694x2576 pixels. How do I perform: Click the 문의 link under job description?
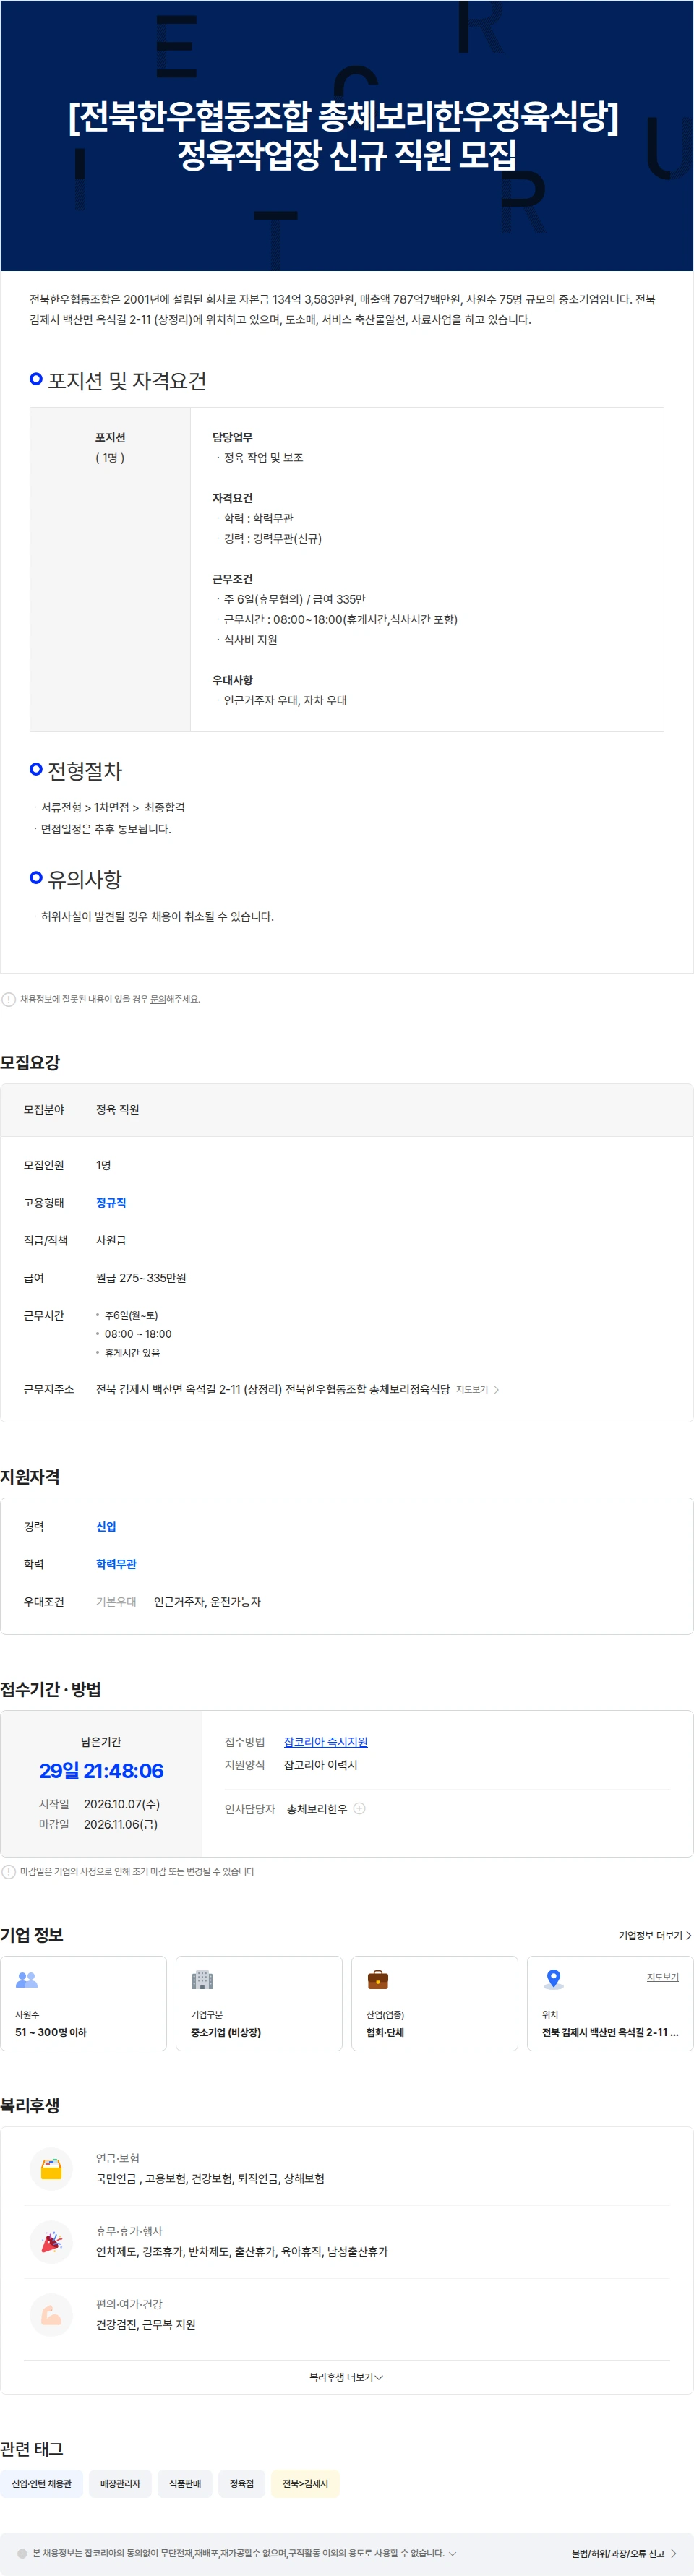pos(157,999)
